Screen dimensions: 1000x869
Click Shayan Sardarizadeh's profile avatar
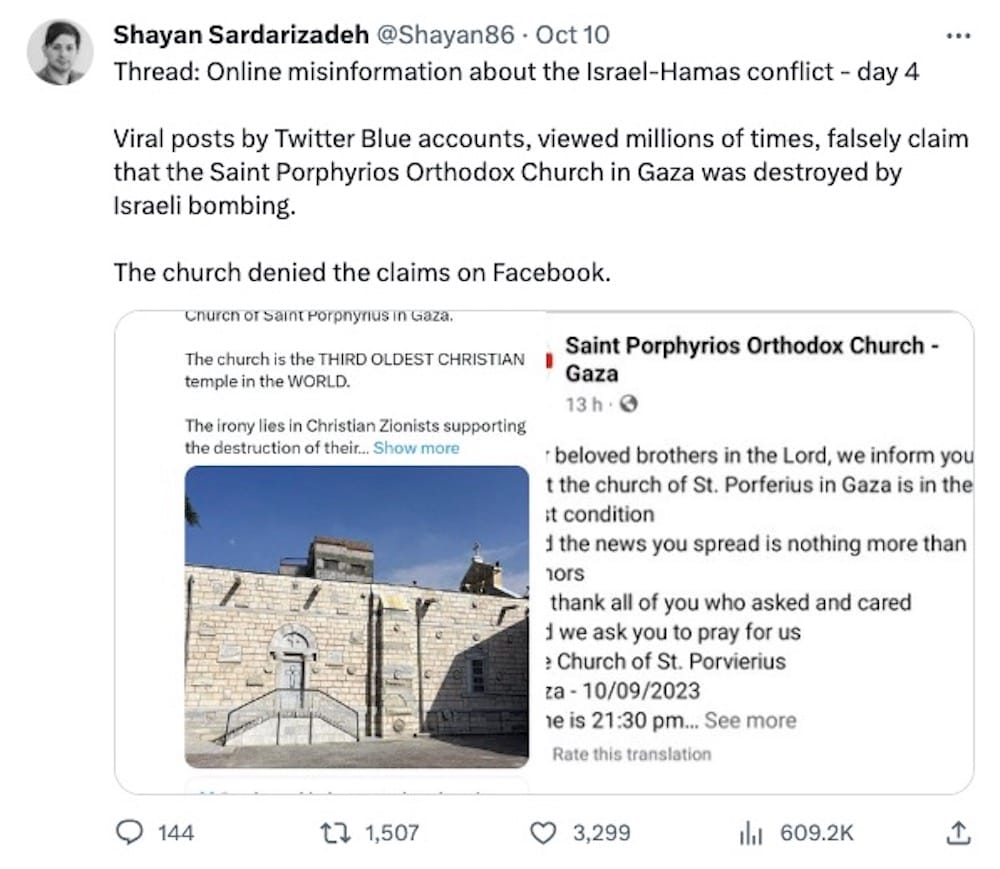(x=60, y=52)
